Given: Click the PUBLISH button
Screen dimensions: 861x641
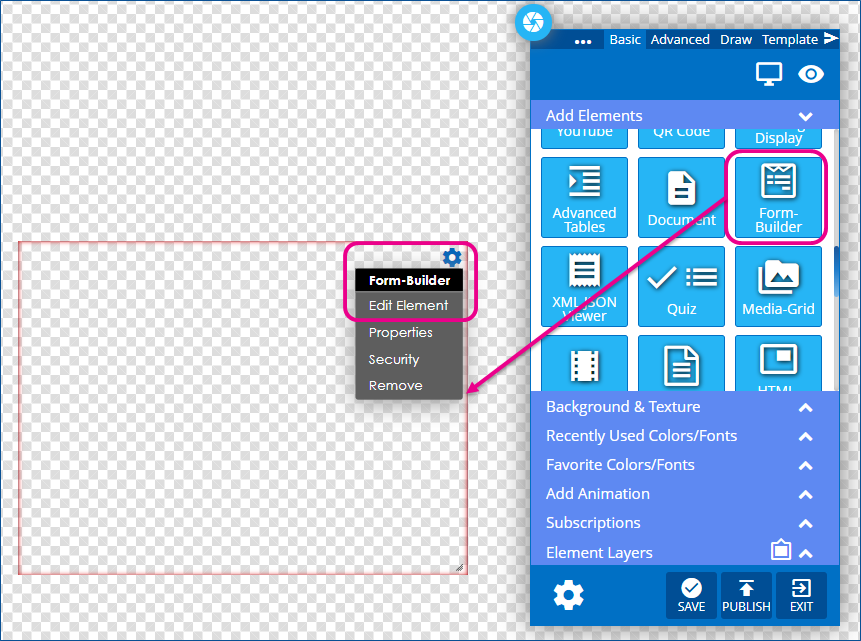Looking at the screenshot, I should click(x=746, y=595).
